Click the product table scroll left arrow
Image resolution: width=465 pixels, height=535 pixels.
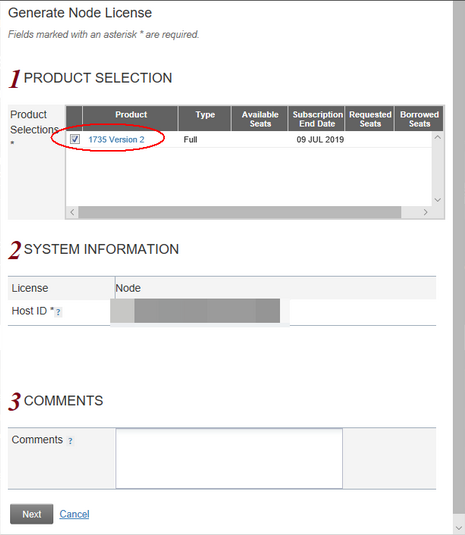point(72,212)
